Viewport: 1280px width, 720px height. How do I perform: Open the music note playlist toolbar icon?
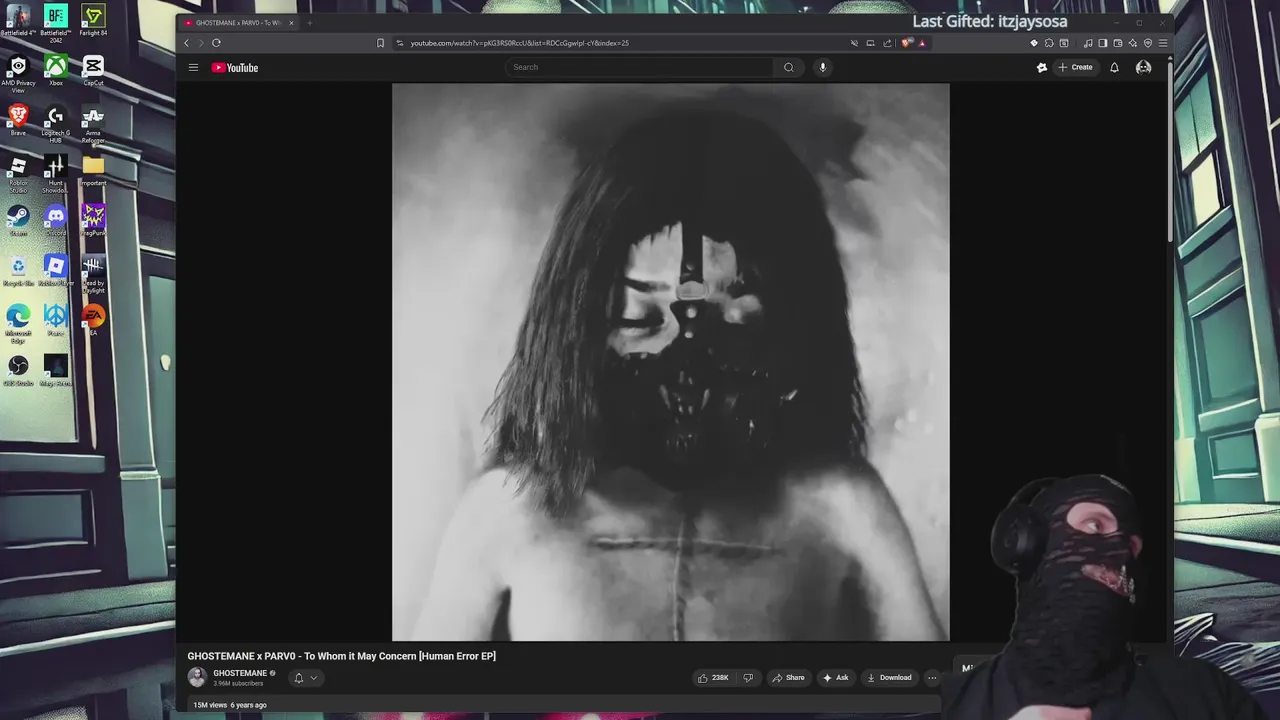tap(1088, 43)
